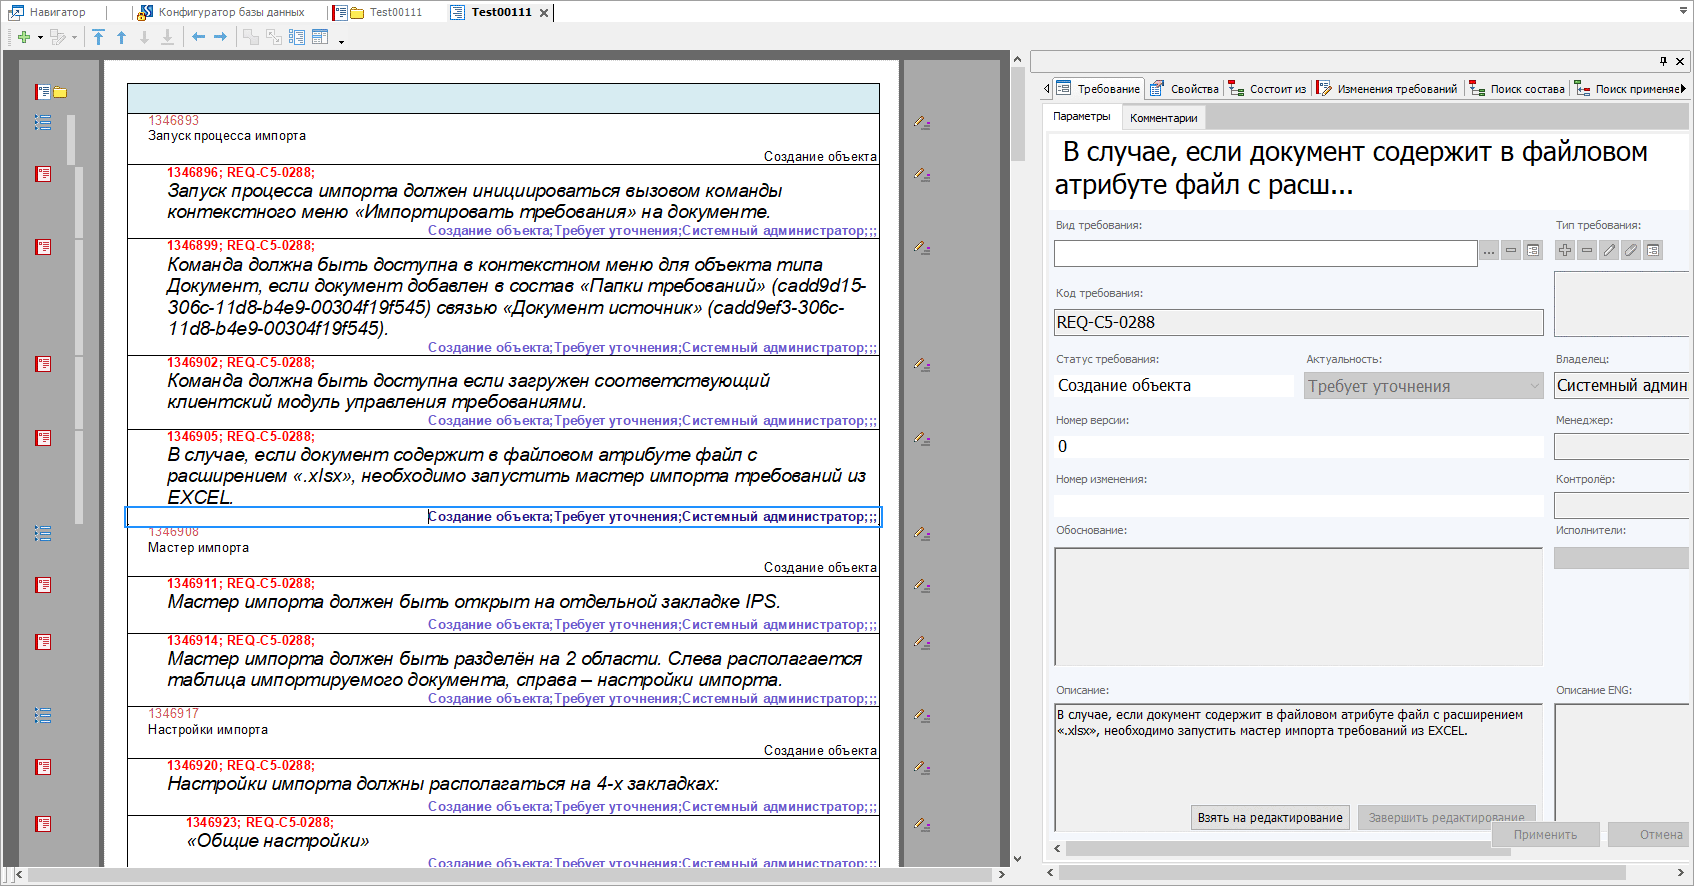
Task: Open the 'Свойства' tab
Action: (1186, 89)
